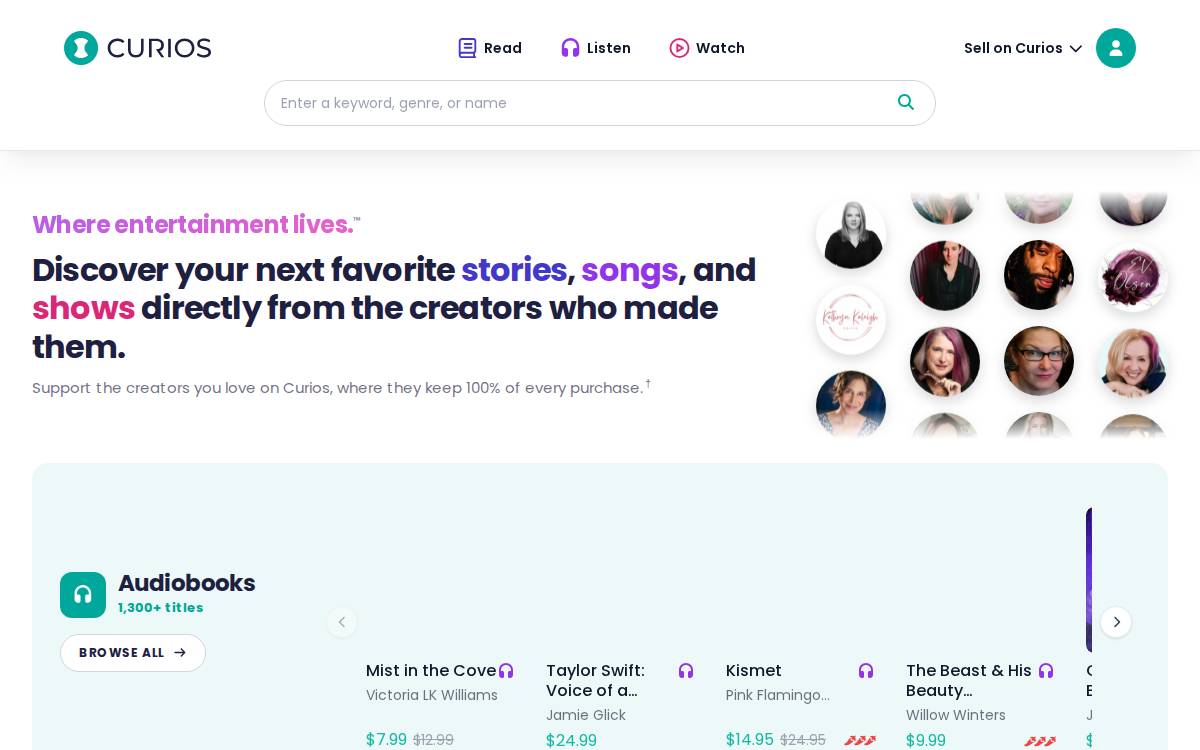Click the 1,300+ titles text

coord(161,608)
